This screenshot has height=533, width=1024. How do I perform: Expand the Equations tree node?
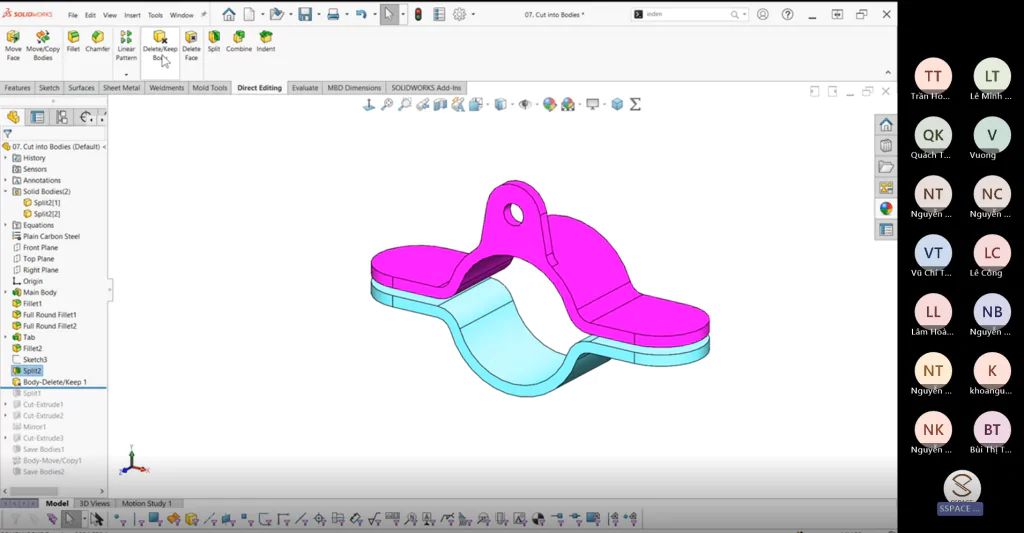pyautogui.click(x=6, y=225)
